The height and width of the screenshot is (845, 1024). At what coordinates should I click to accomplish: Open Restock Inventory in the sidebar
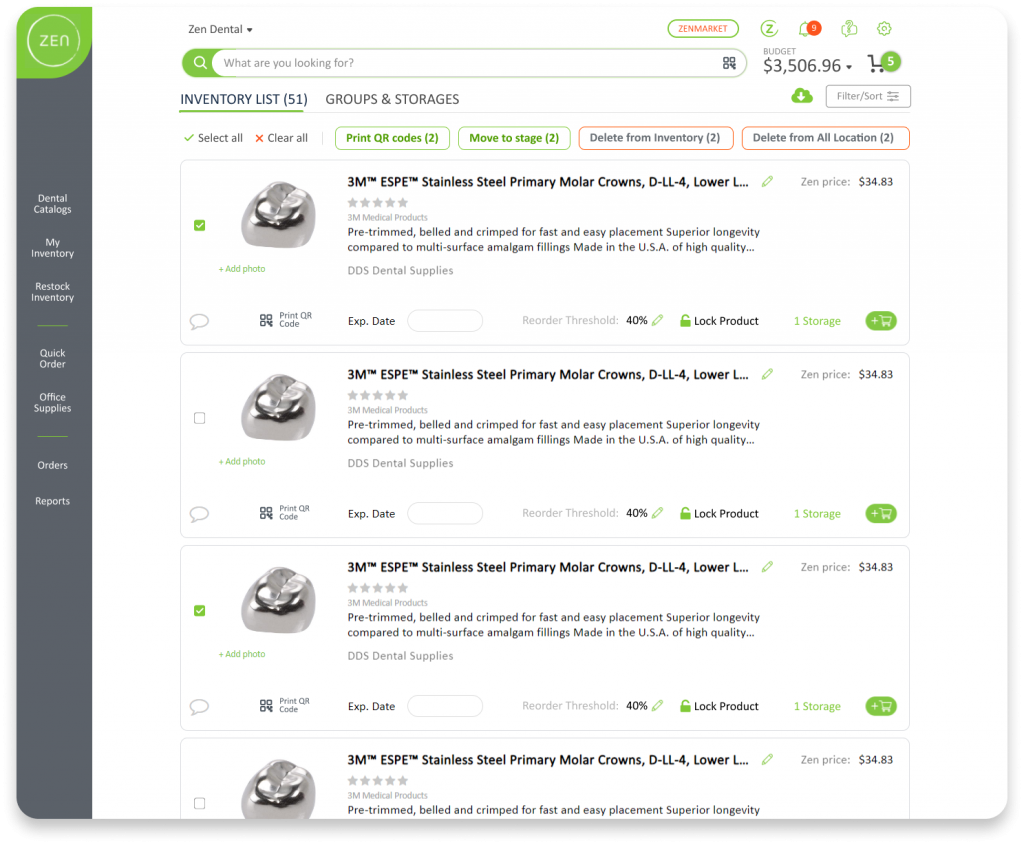coord(53,292)
